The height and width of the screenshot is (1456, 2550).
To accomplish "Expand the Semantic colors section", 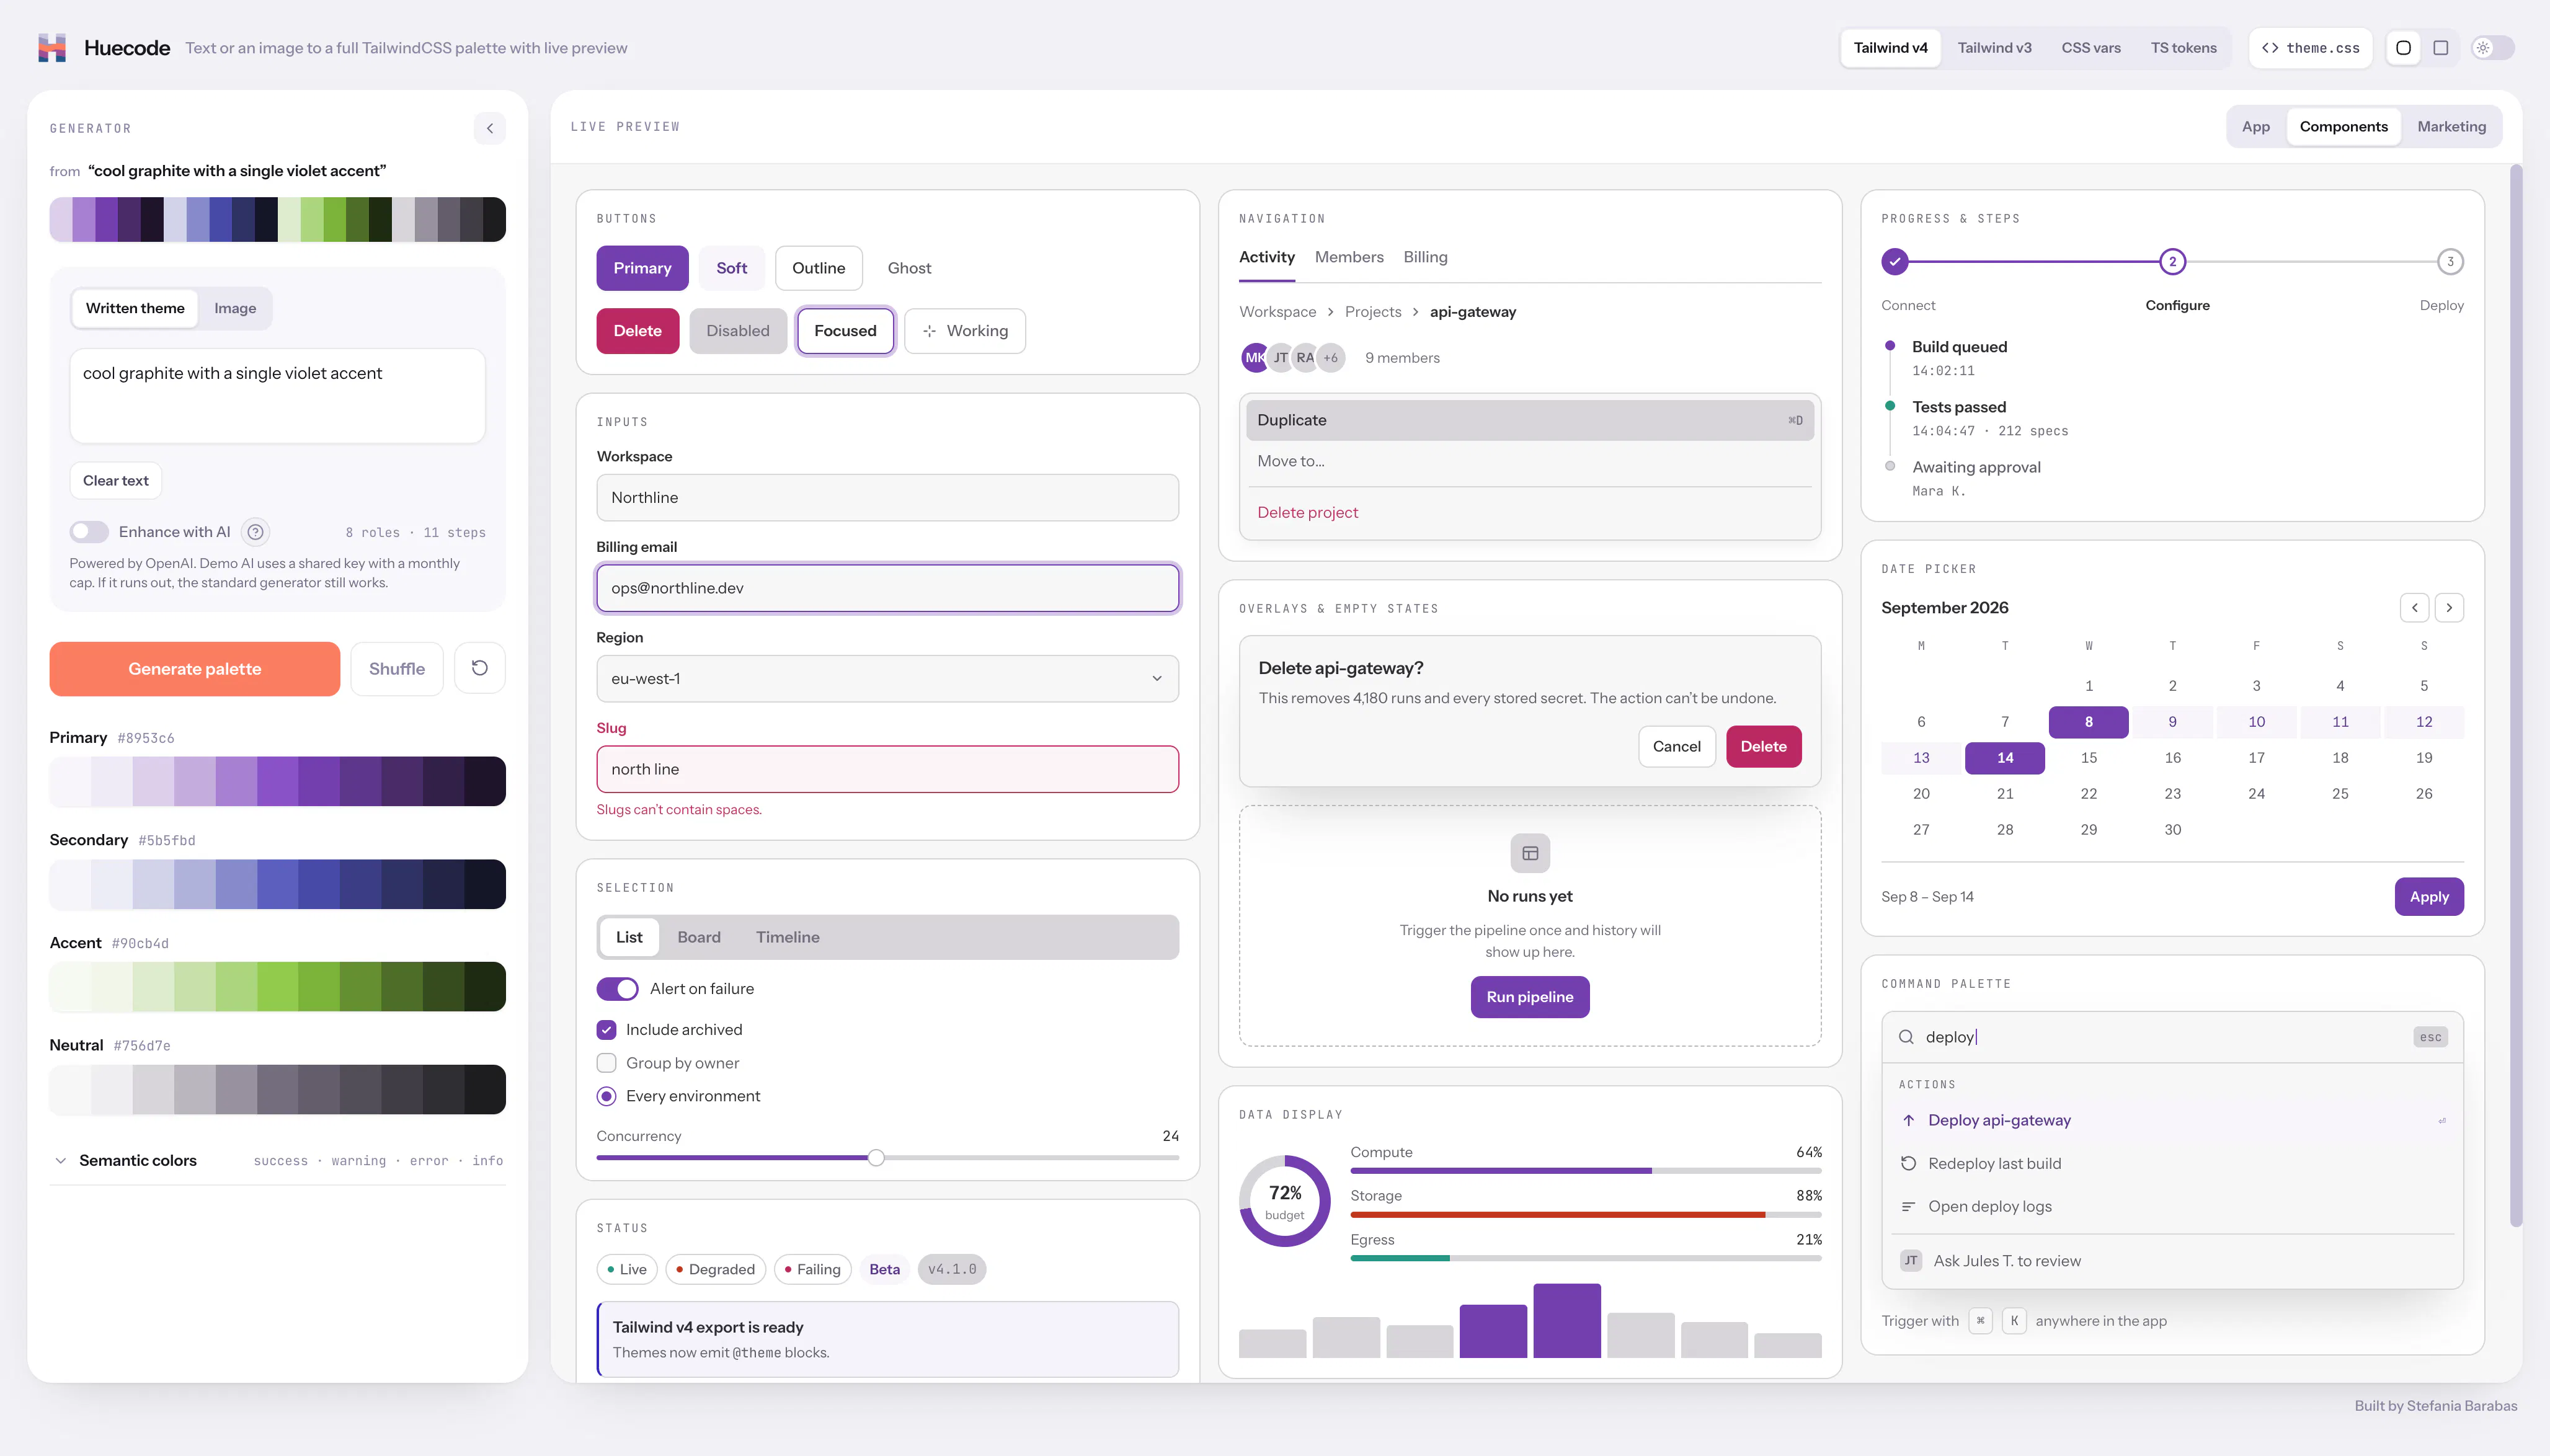I will coord(277,1161).
